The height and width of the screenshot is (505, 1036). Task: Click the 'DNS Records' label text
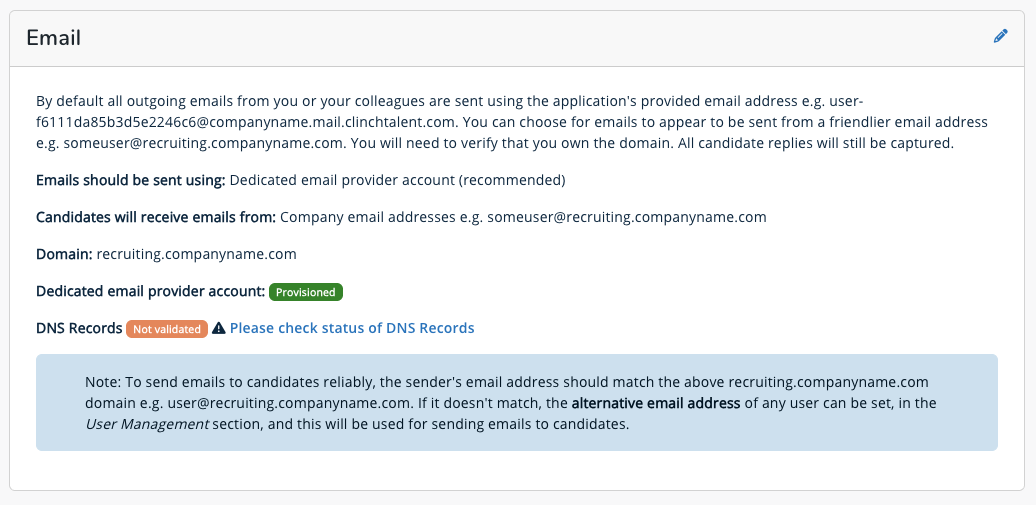pos(79,328)
